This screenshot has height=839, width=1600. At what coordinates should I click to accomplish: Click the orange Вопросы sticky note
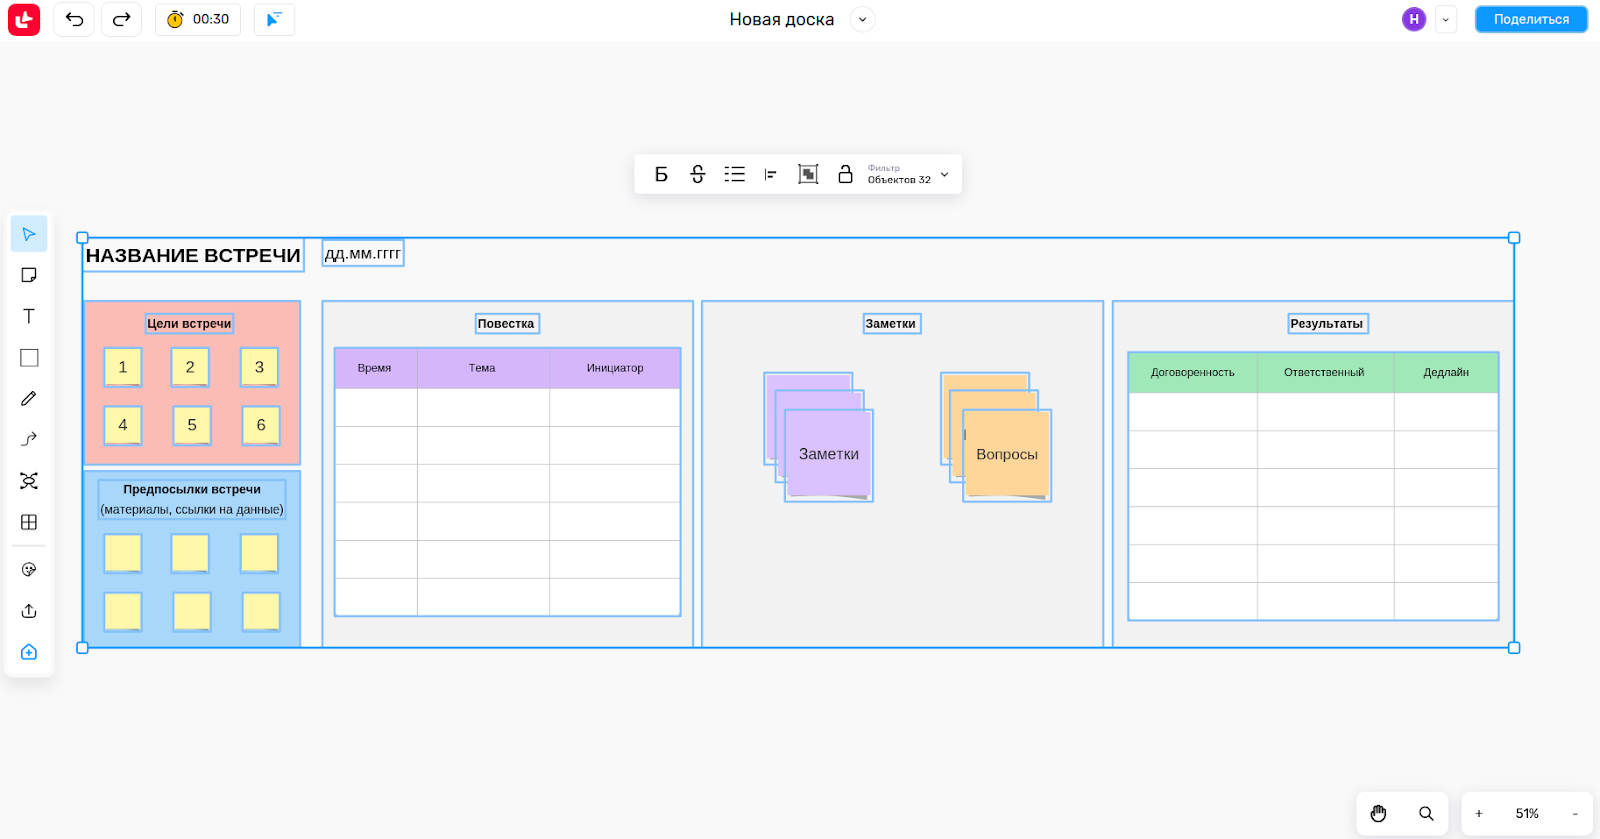(1007, 454)
